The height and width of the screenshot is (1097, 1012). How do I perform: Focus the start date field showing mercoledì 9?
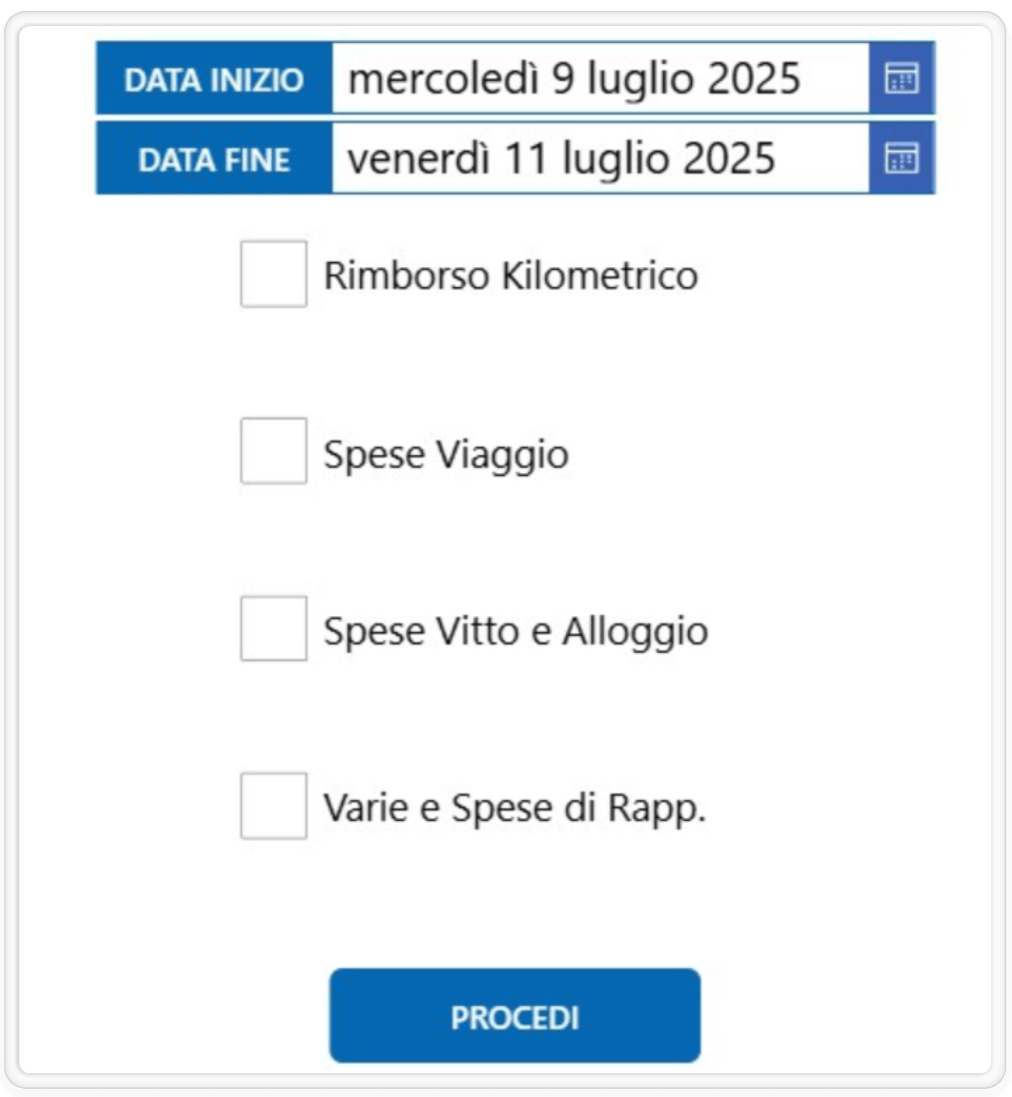click(x=601, y=78)
